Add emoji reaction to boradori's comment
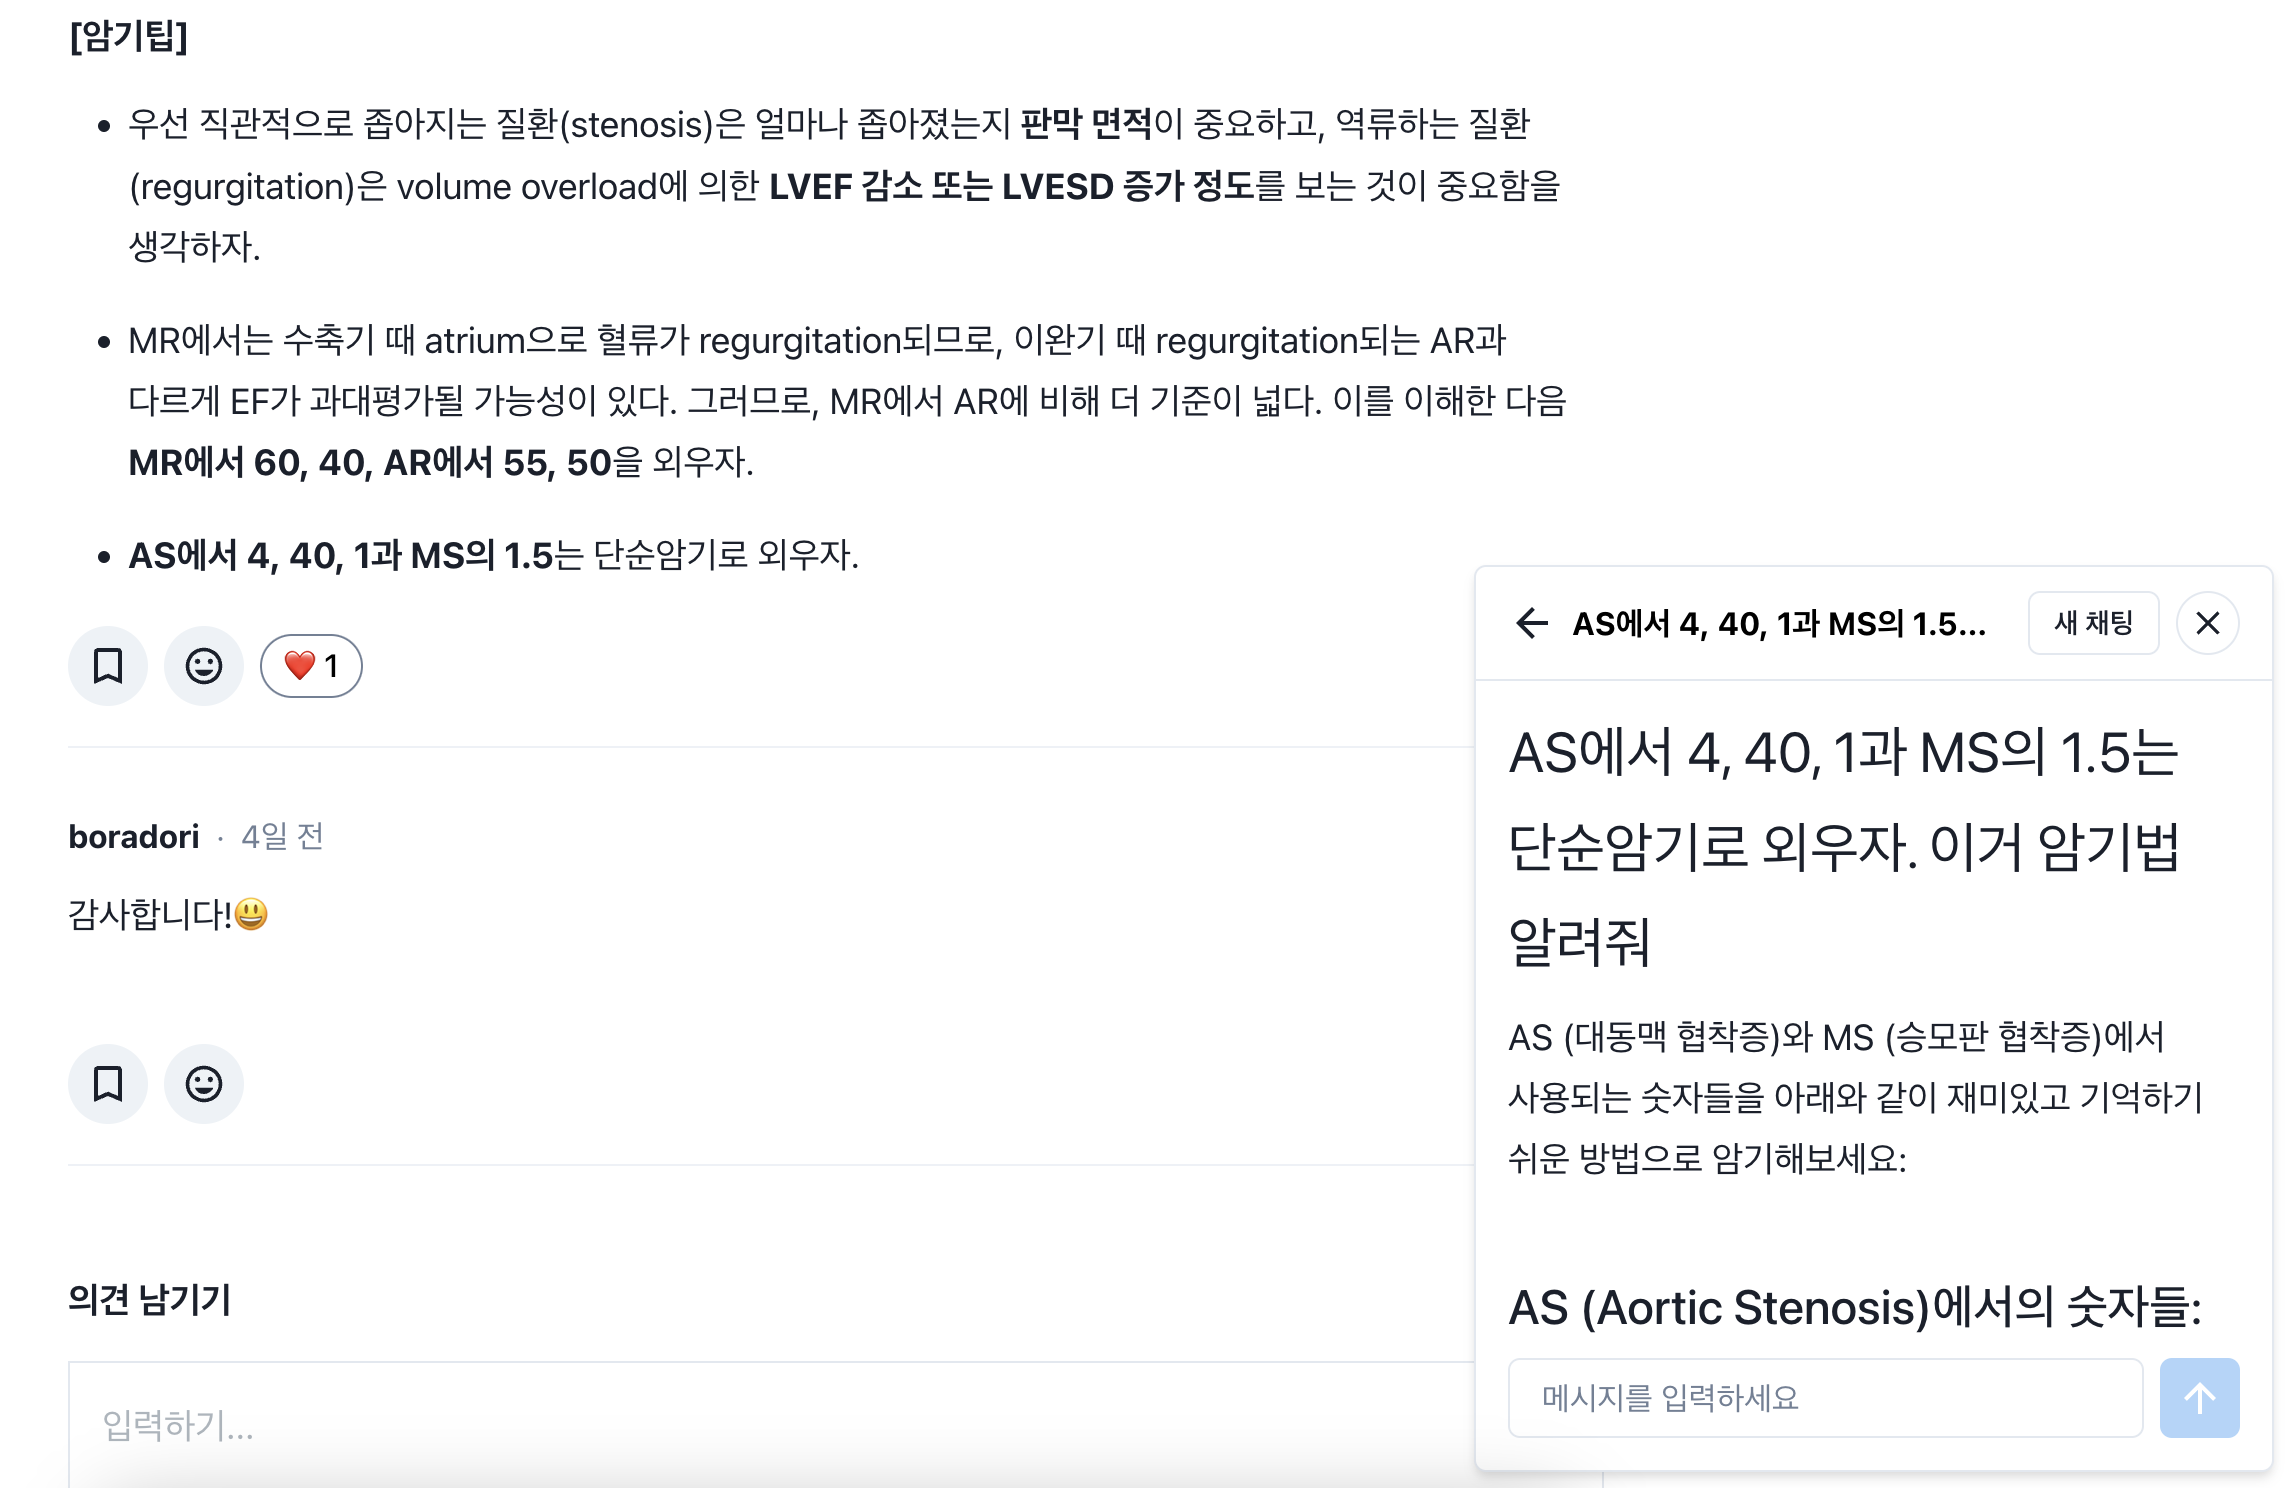This screenshot has width=2288, height=1488. coord(204,1084)
